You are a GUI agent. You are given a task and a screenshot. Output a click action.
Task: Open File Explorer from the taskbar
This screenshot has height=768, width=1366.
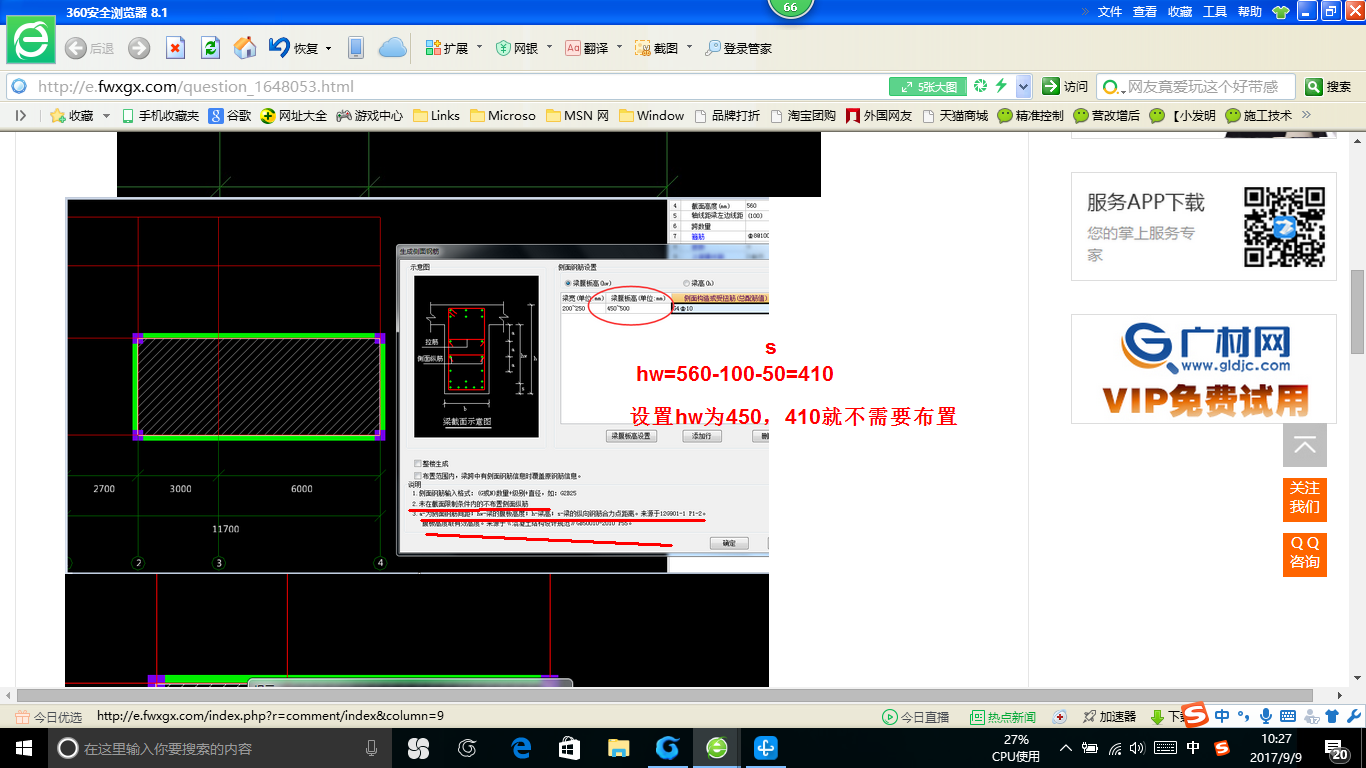(x=619, y=748)
